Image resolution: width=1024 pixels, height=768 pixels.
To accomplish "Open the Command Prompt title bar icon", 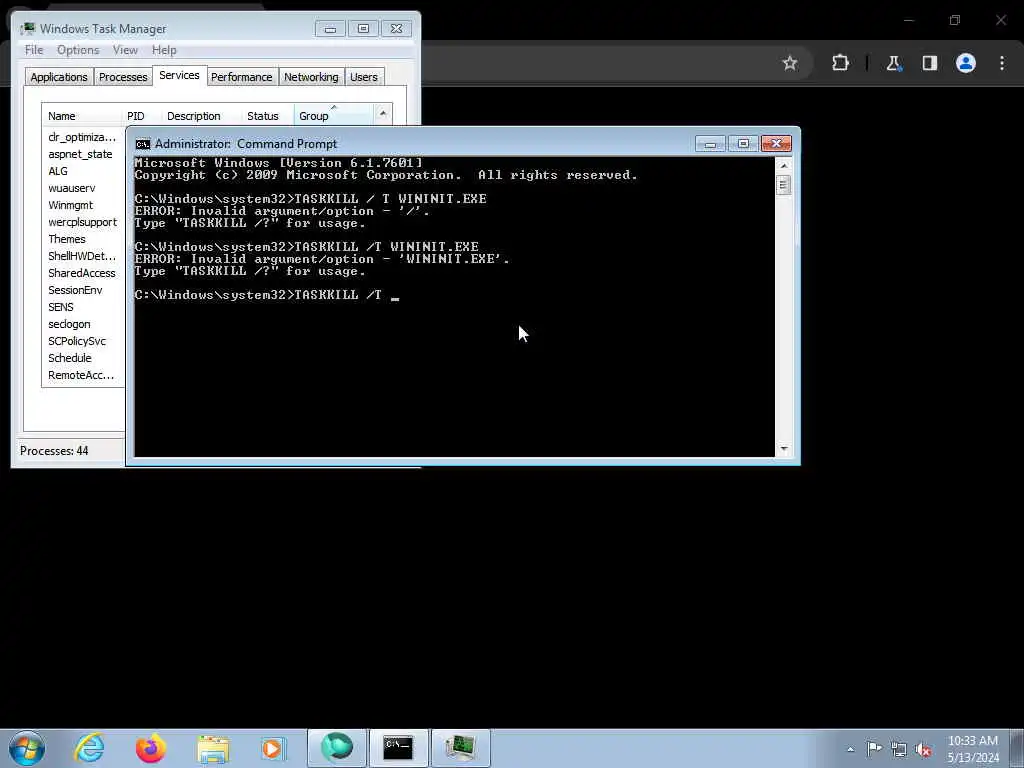I will point(142,144).
